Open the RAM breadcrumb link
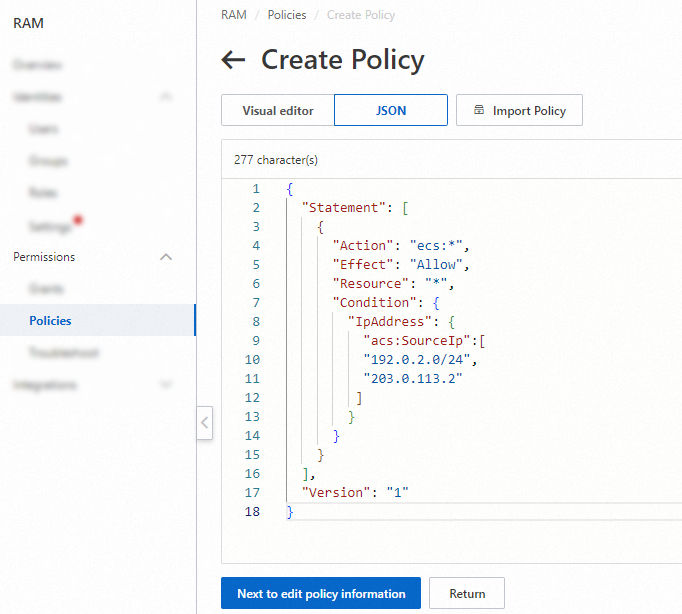 (234, 15)
